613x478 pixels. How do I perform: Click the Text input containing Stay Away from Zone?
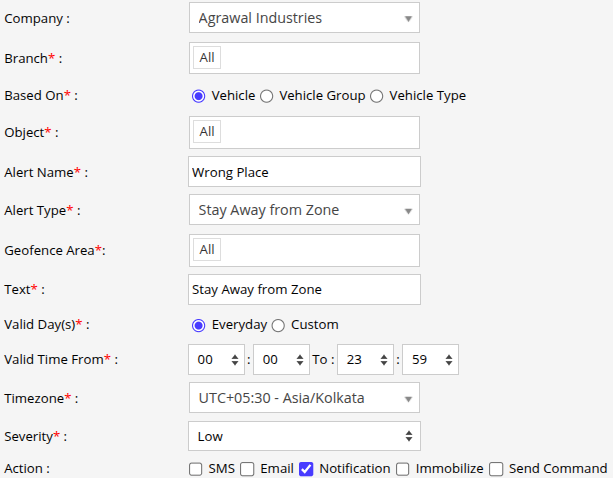coord(303,290)
